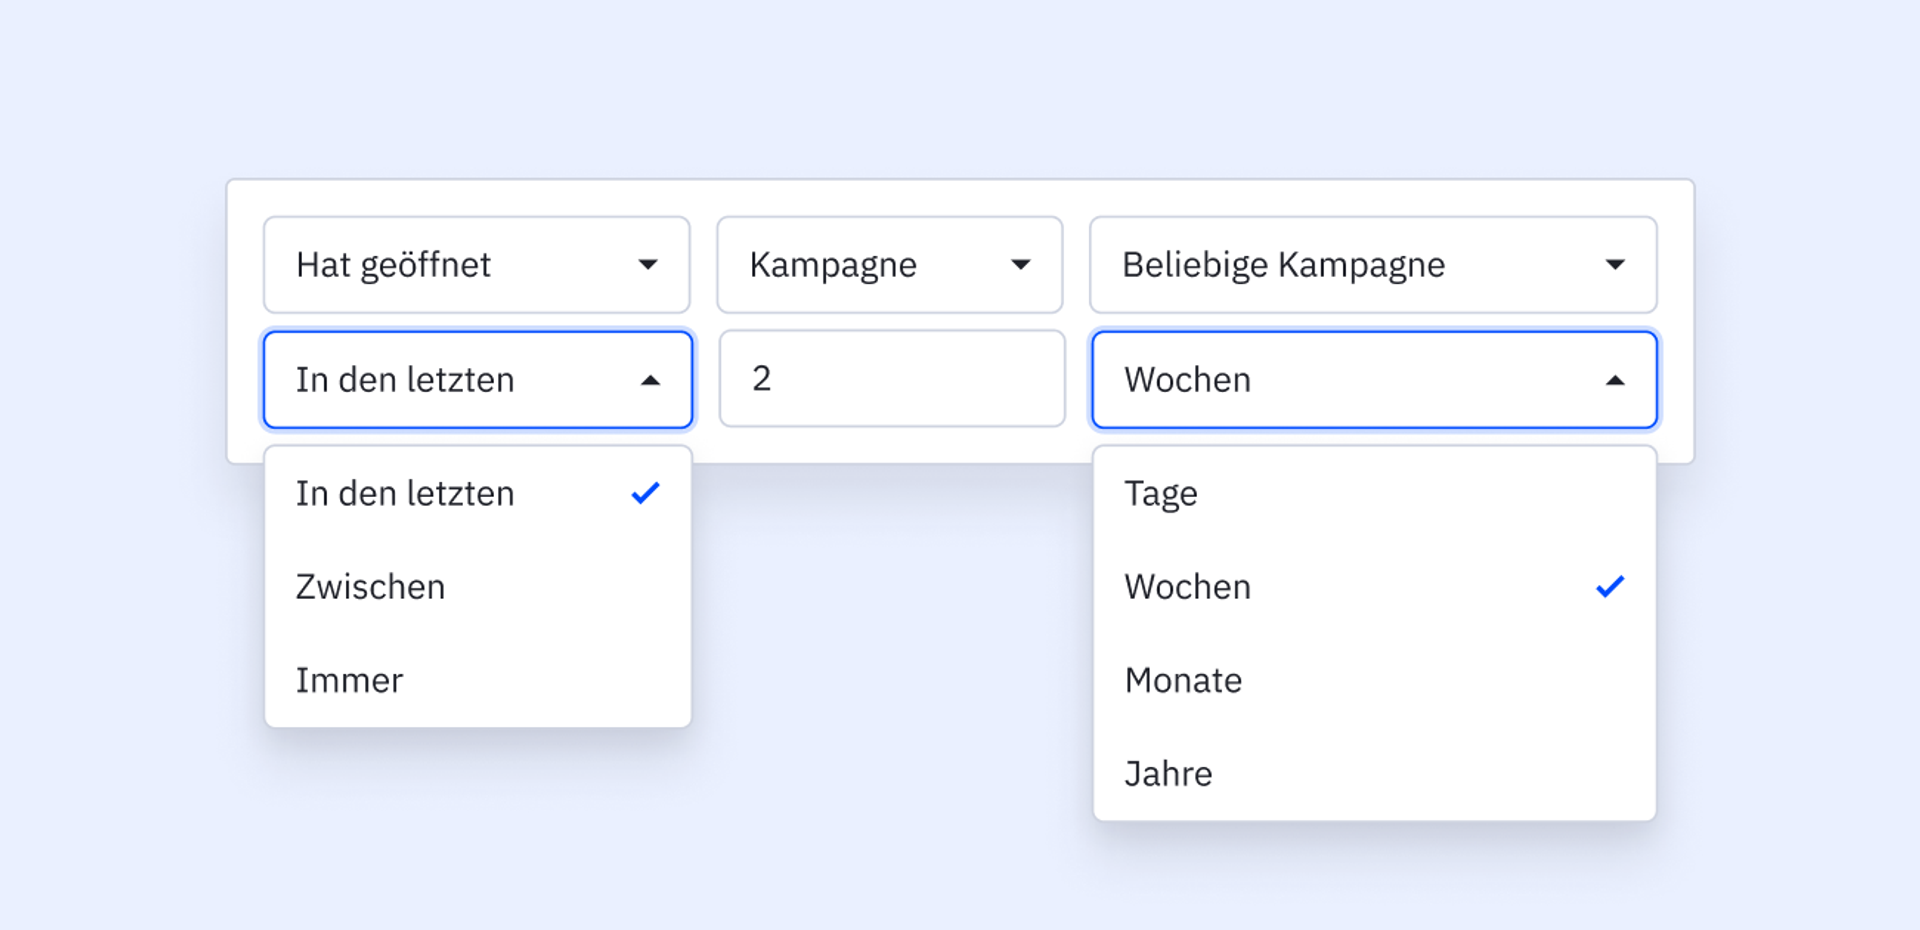Select 'Jahre' as the time unit
The height and width of the screenshot is (930, 1920).
point(1169,774)
